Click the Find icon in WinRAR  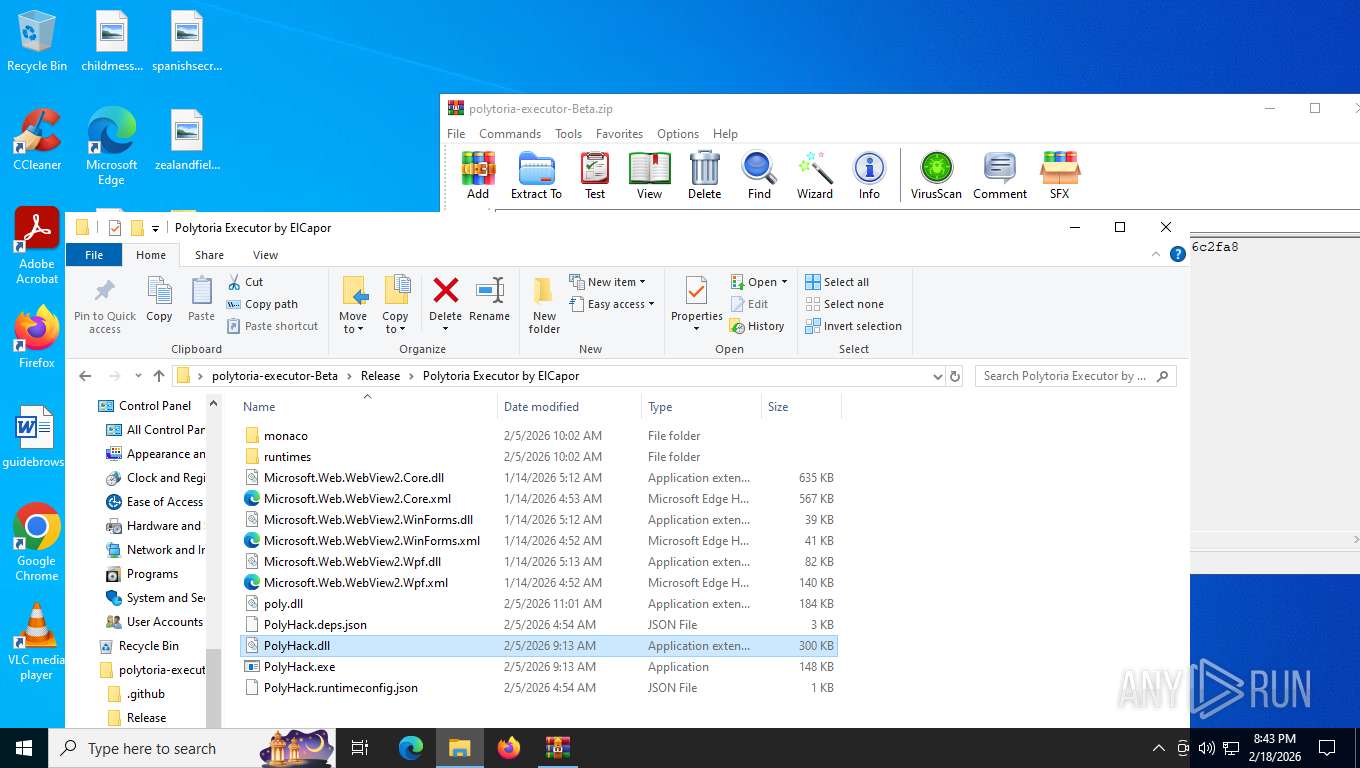coord(759,175)
